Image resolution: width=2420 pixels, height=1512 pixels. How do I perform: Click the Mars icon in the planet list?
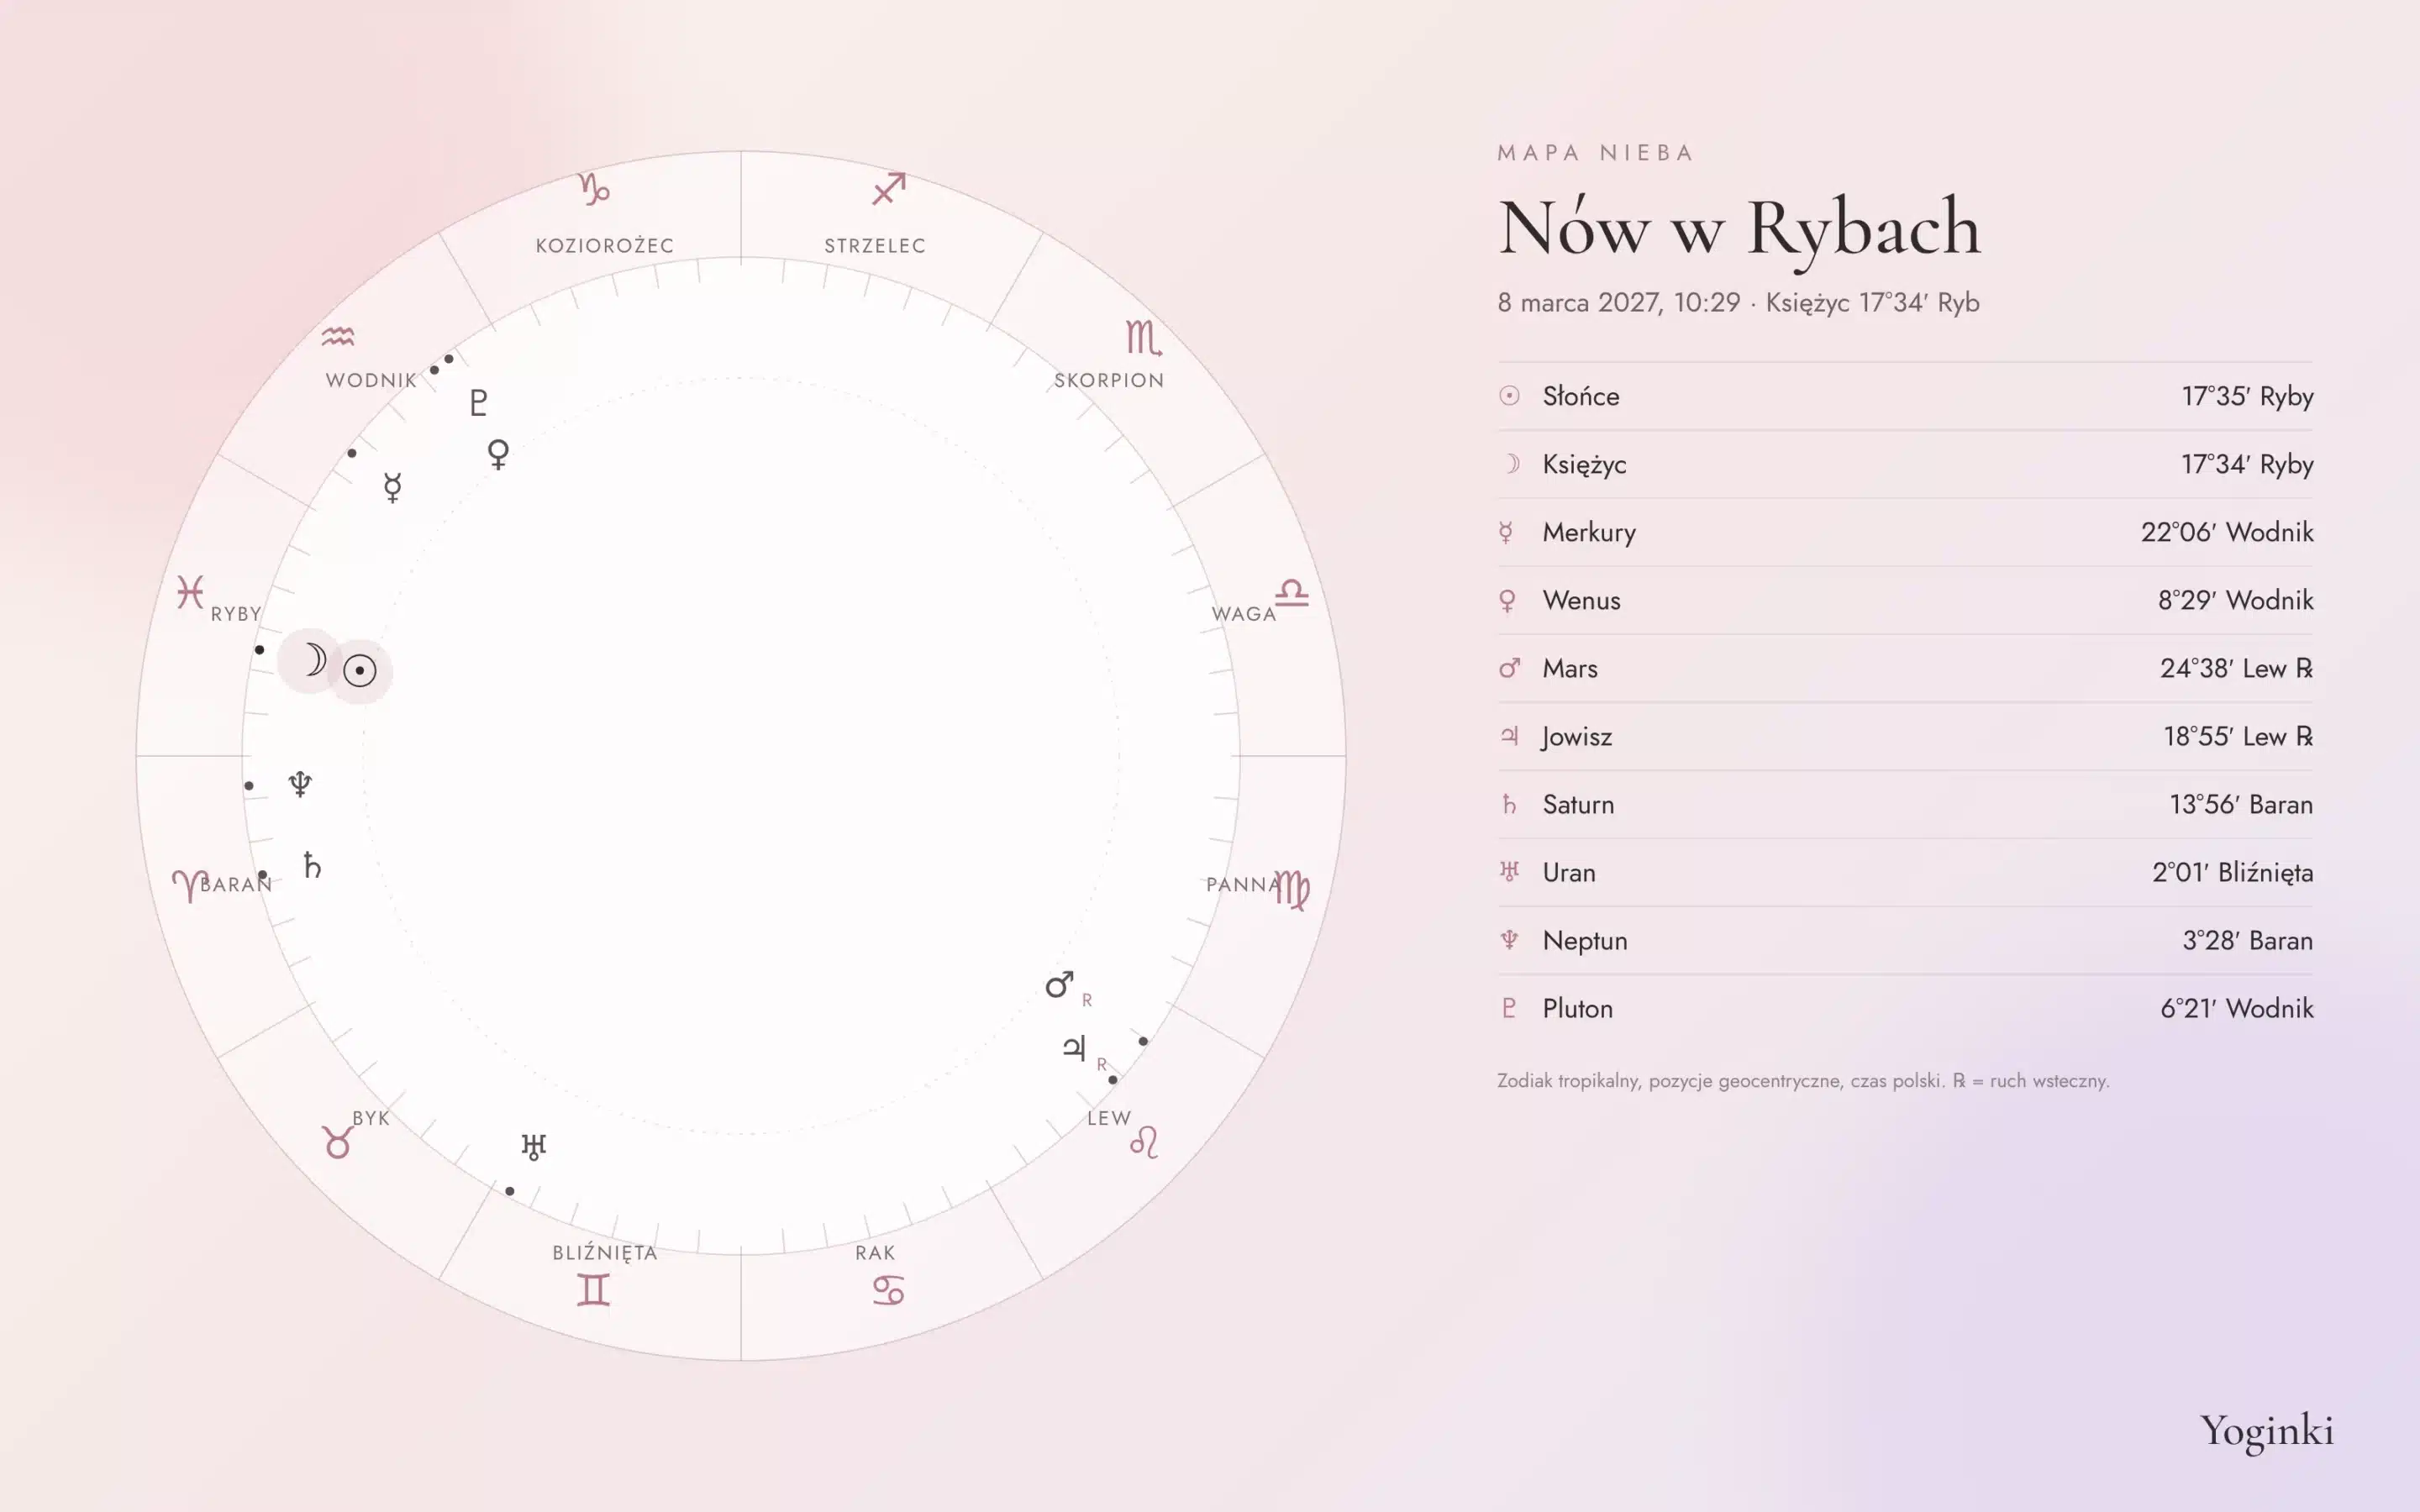[x=1509, y=668]
